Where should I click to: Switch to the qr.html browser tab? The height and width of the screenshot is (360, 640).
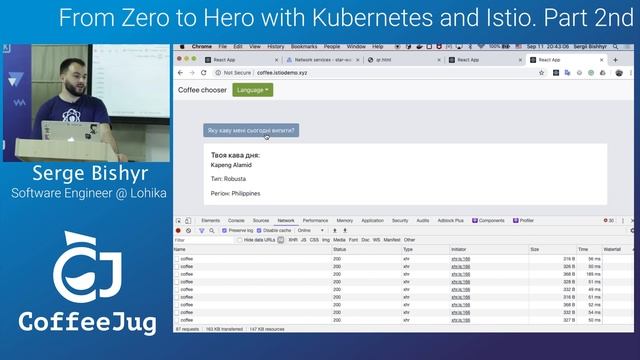(404, 60)
